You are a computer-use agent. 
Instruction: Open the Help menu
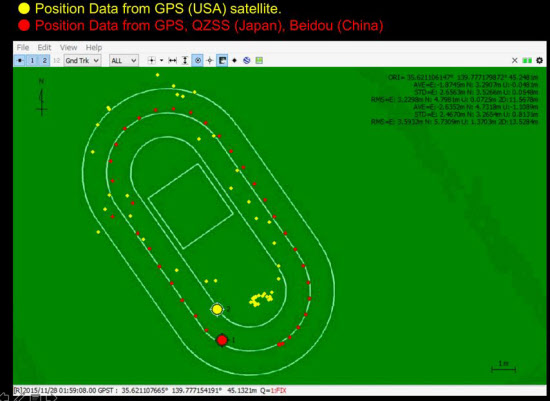tap(94, 47)
